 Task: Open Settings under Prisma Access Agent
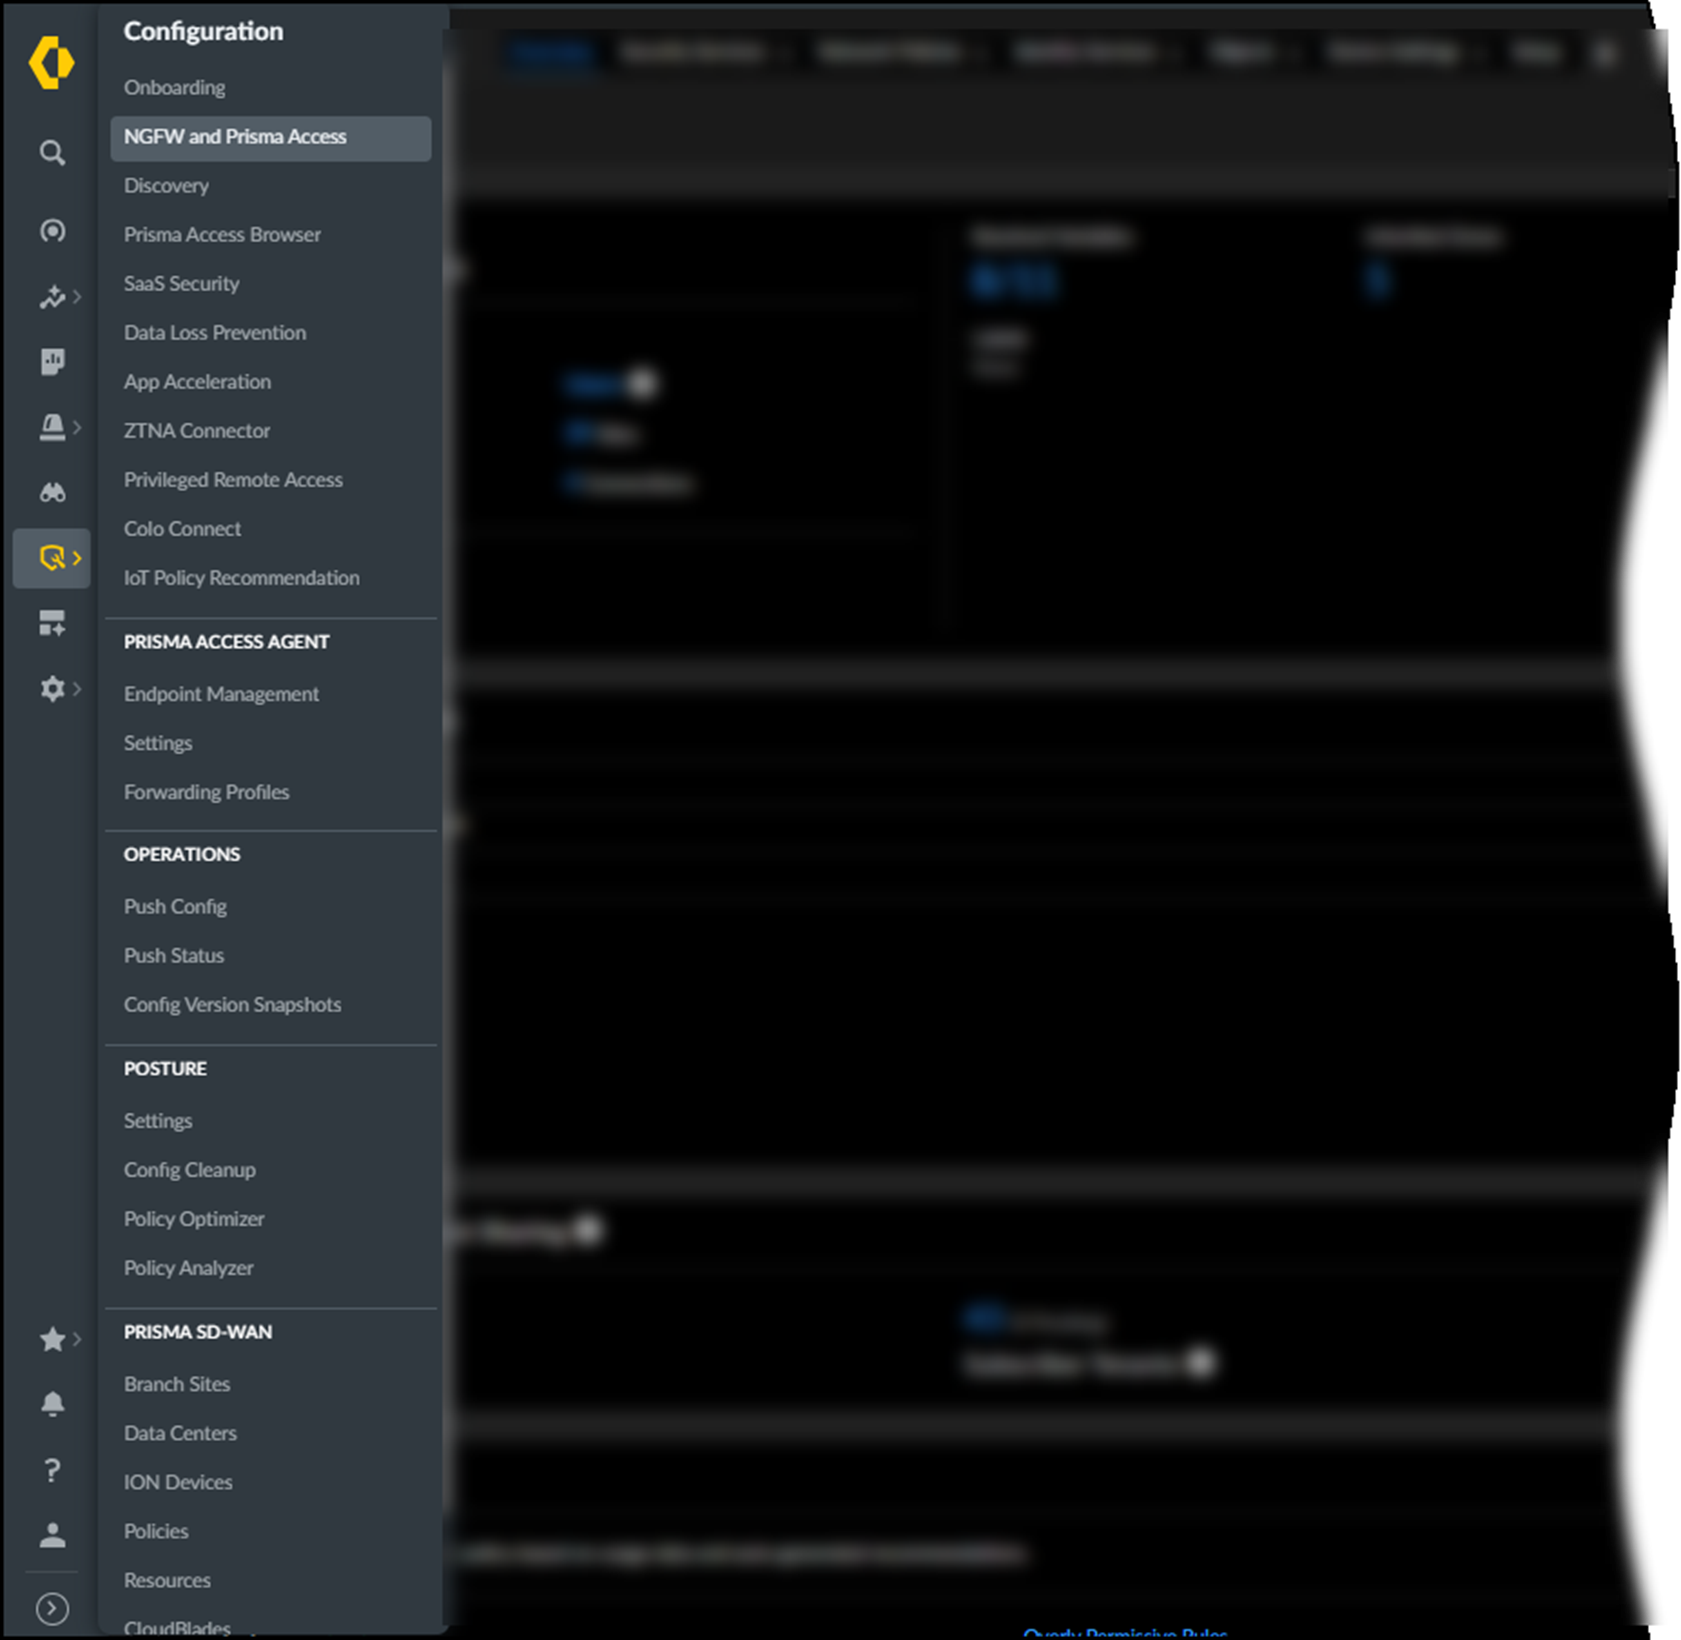point(158,743)
